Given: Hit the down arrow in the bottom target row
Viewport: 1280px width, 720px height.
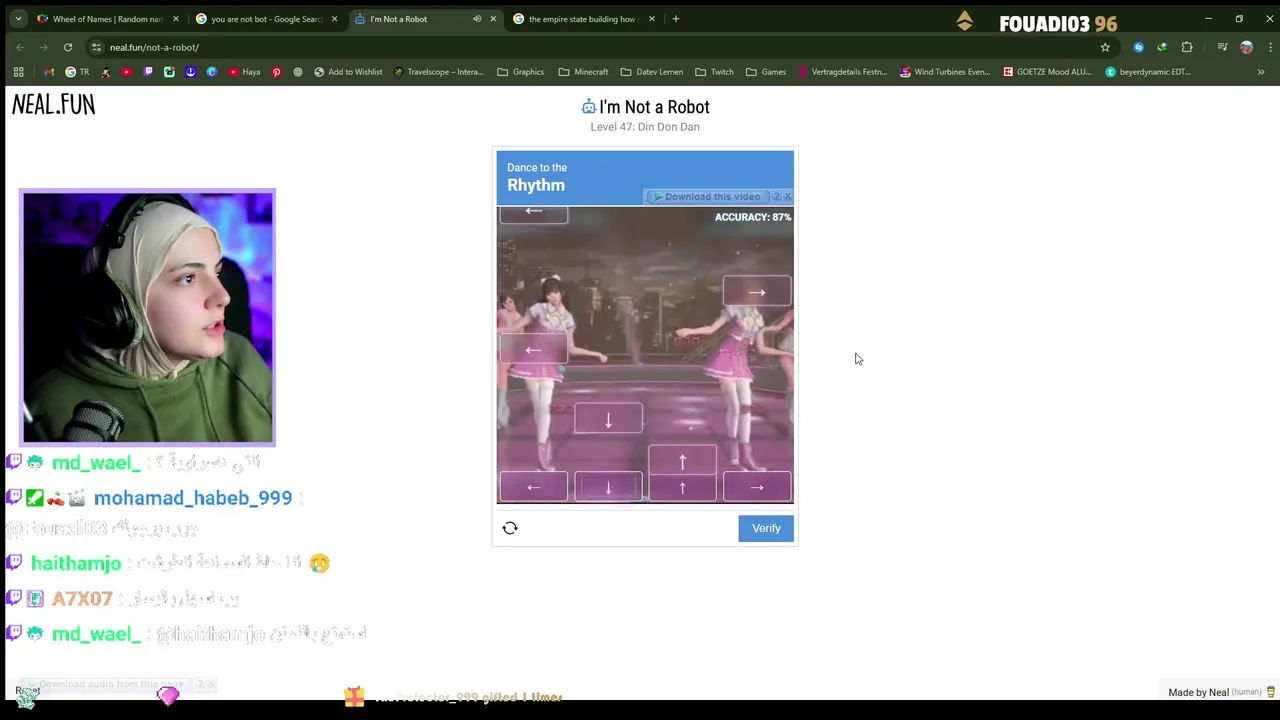Looking at the screenshot, I should coord(608,487).
